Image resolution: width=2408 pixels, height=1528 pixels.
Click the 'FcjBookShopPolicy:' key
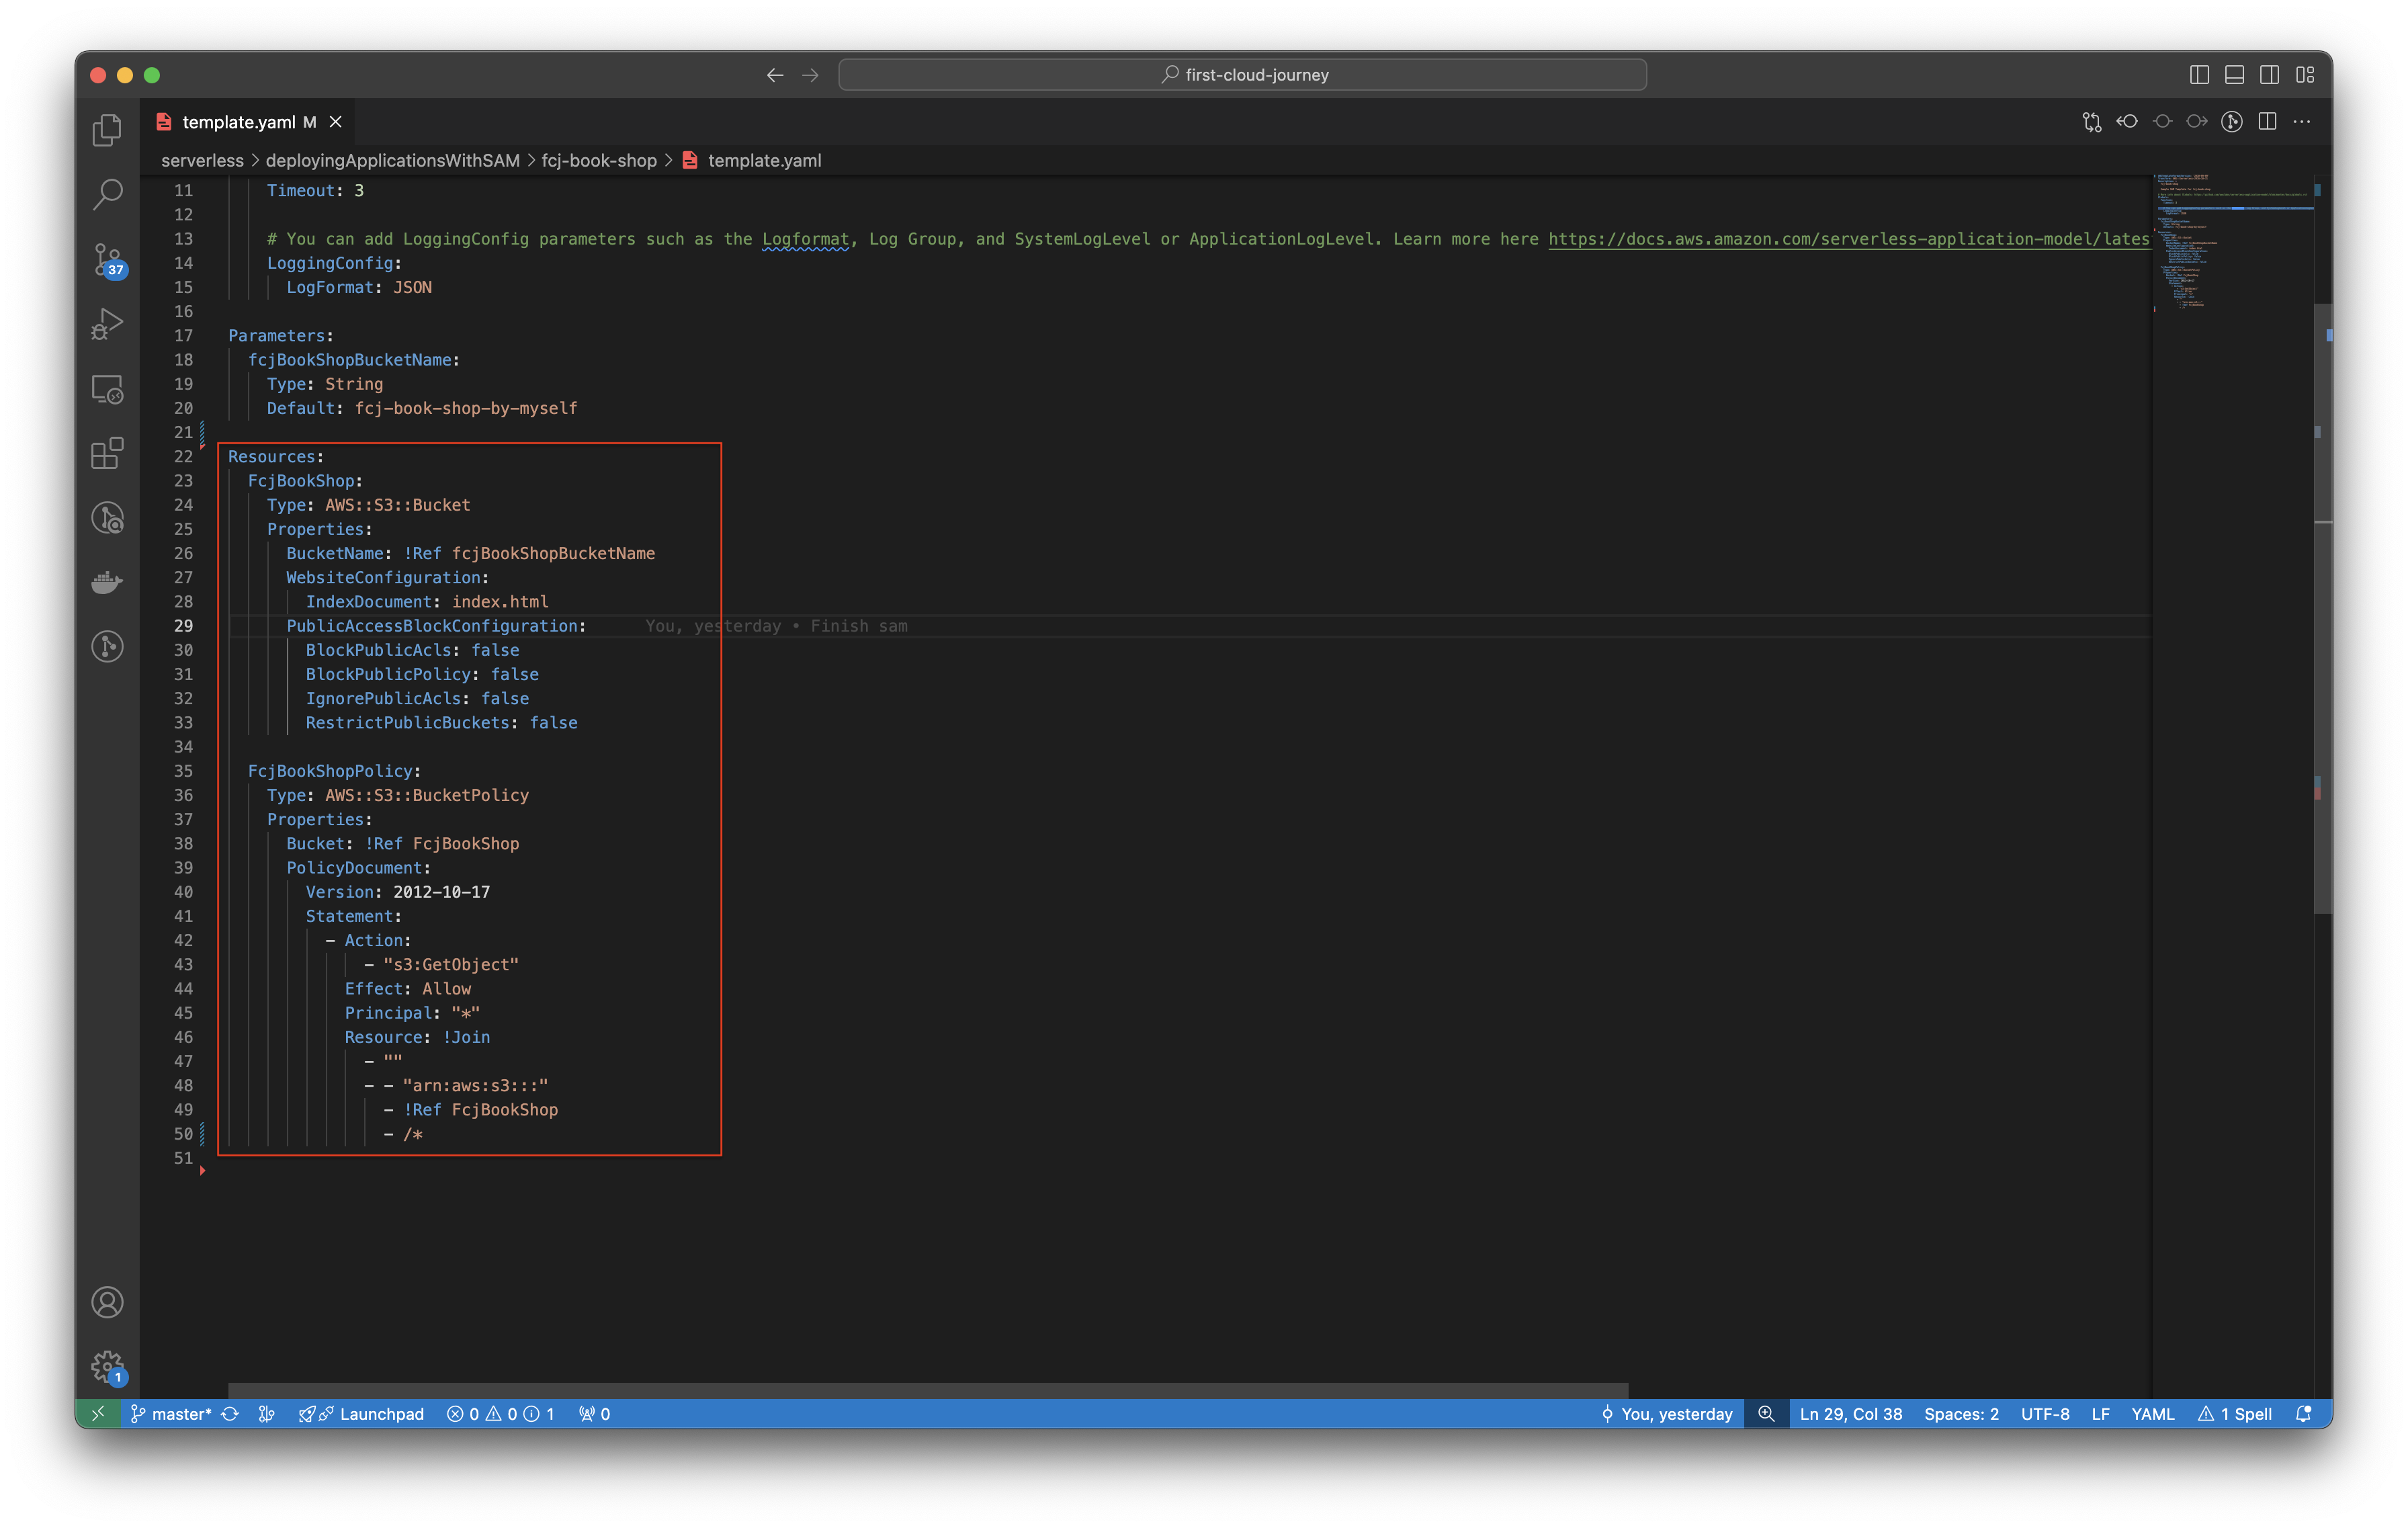point(334,772)
